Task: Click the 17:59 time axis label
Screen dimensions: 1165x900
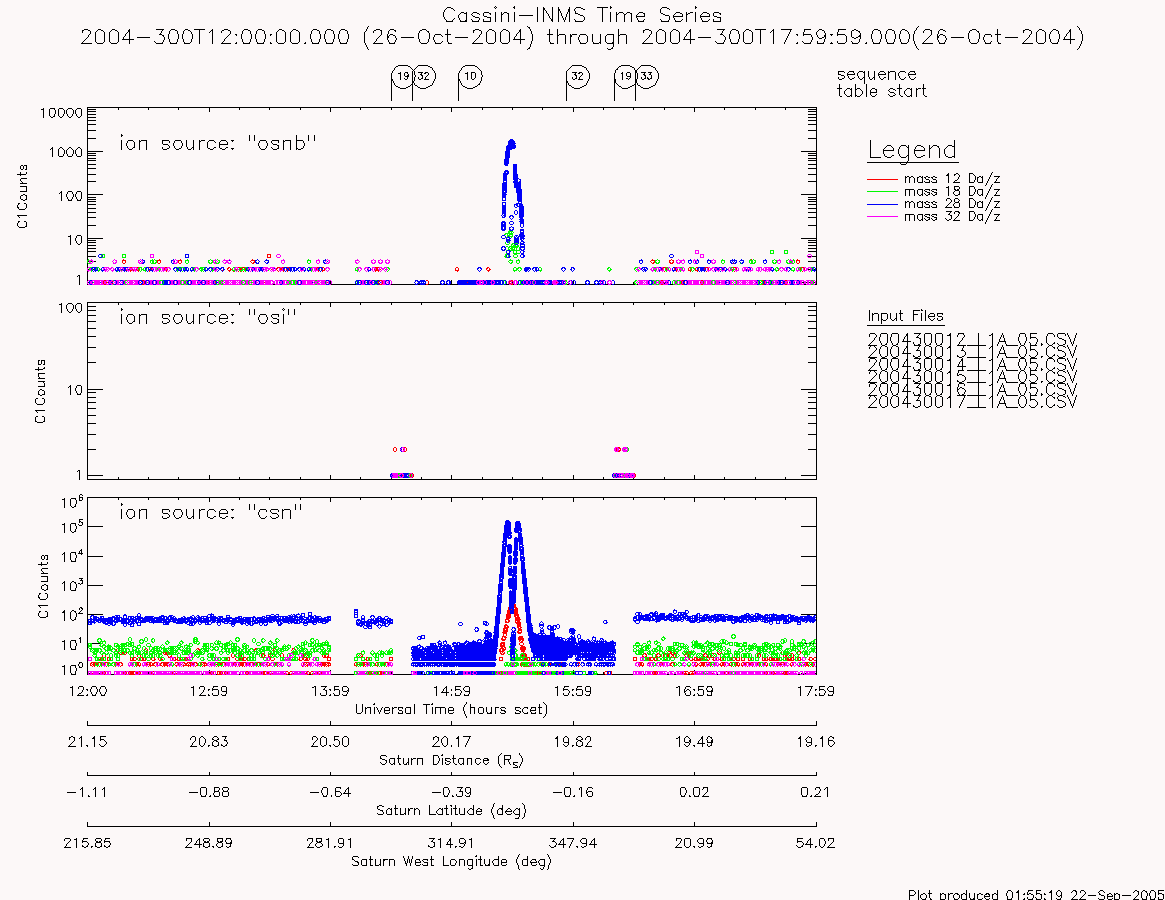Action: [x=816, y=691]
